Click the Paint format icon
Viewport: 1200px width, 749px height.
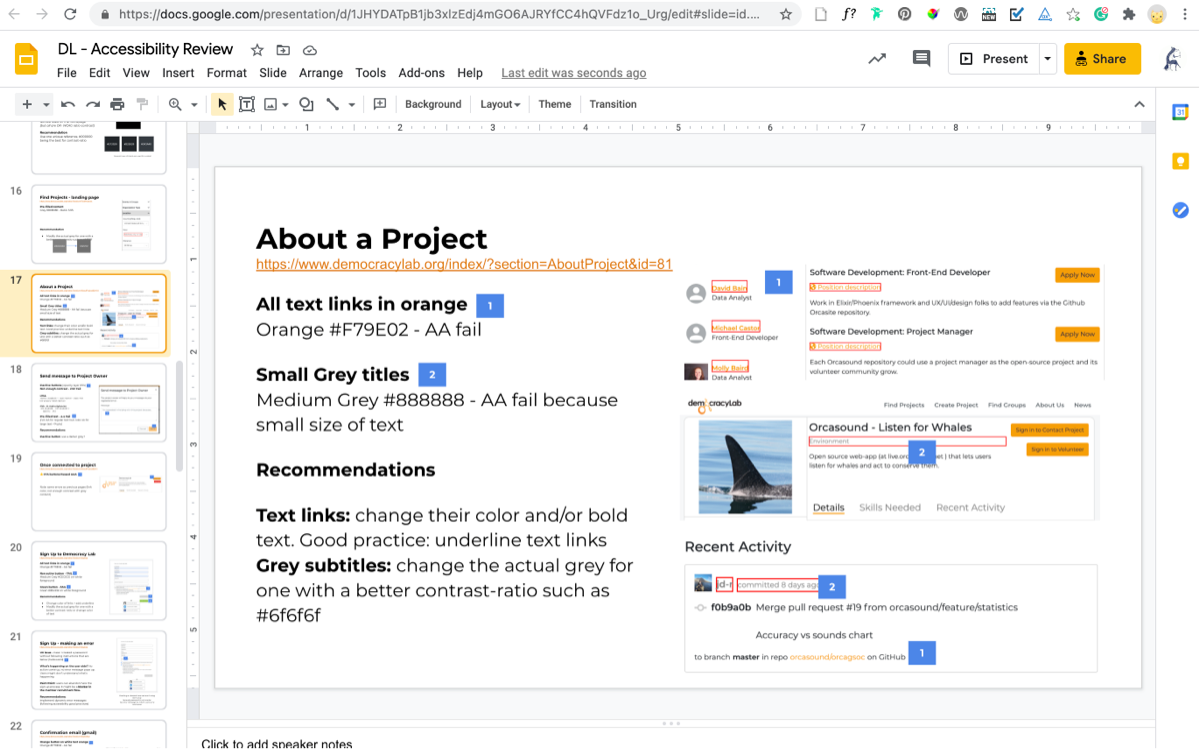tap(142, 104)
